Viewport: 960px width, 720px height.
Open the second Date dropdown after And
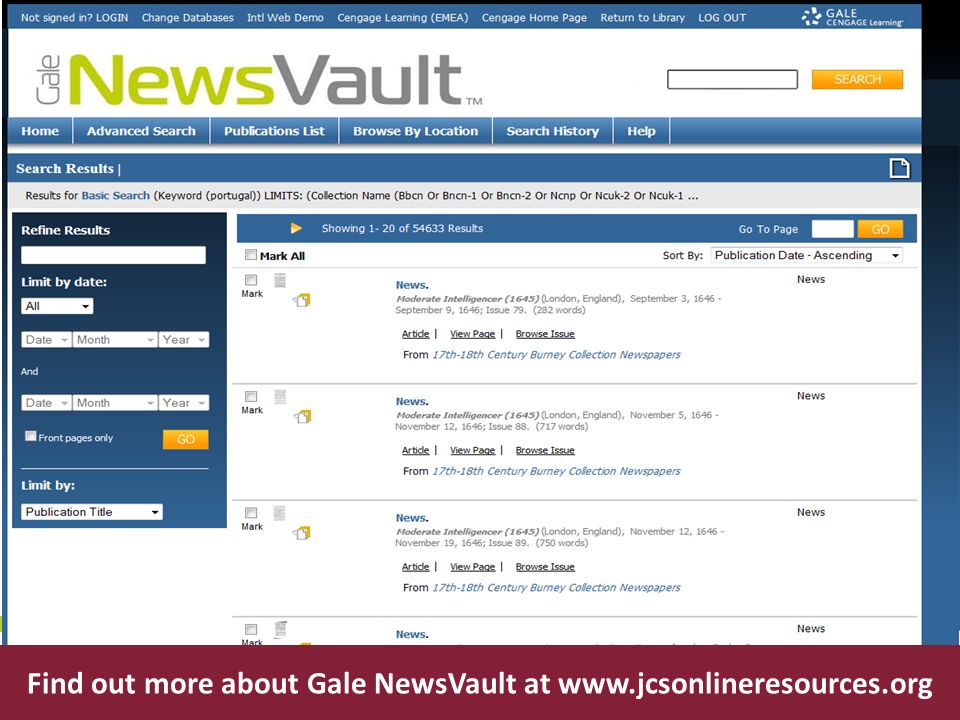[x=46, y=403]
